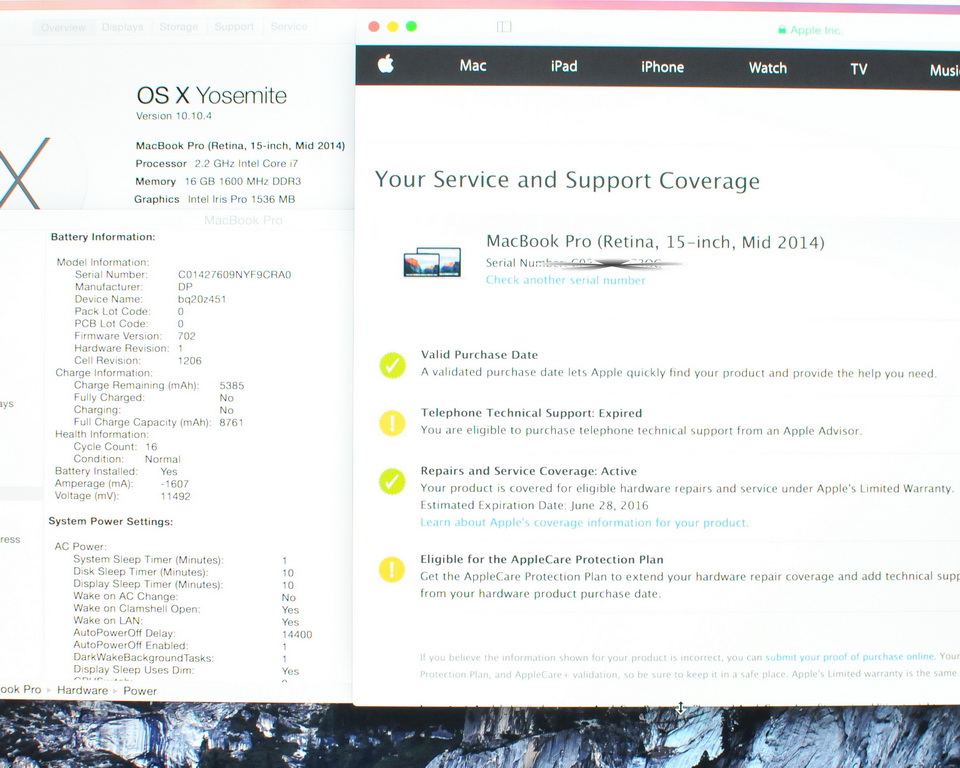Open the Watch section in Apple navigation
The width and height of the screenshot is (960, 768).
coord(768,68)
